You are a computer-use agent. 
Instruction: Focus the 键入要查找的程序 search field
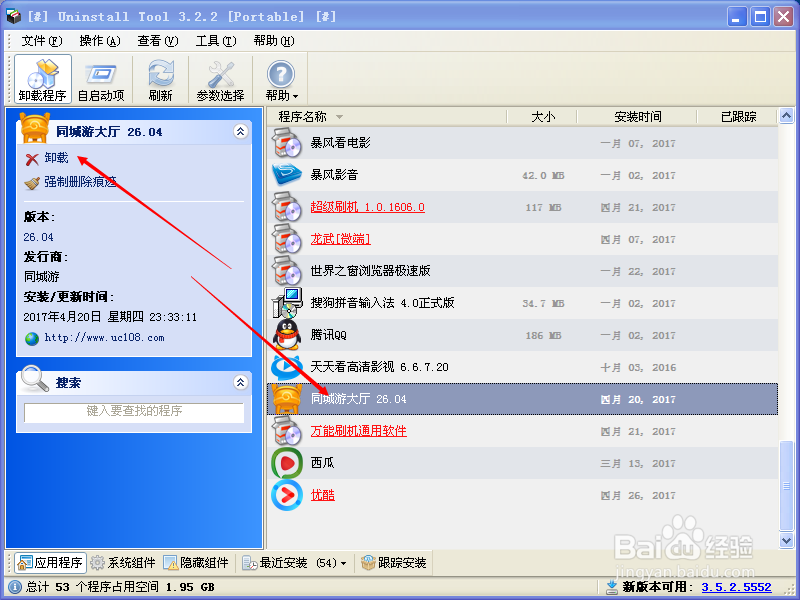click(134, 411)
